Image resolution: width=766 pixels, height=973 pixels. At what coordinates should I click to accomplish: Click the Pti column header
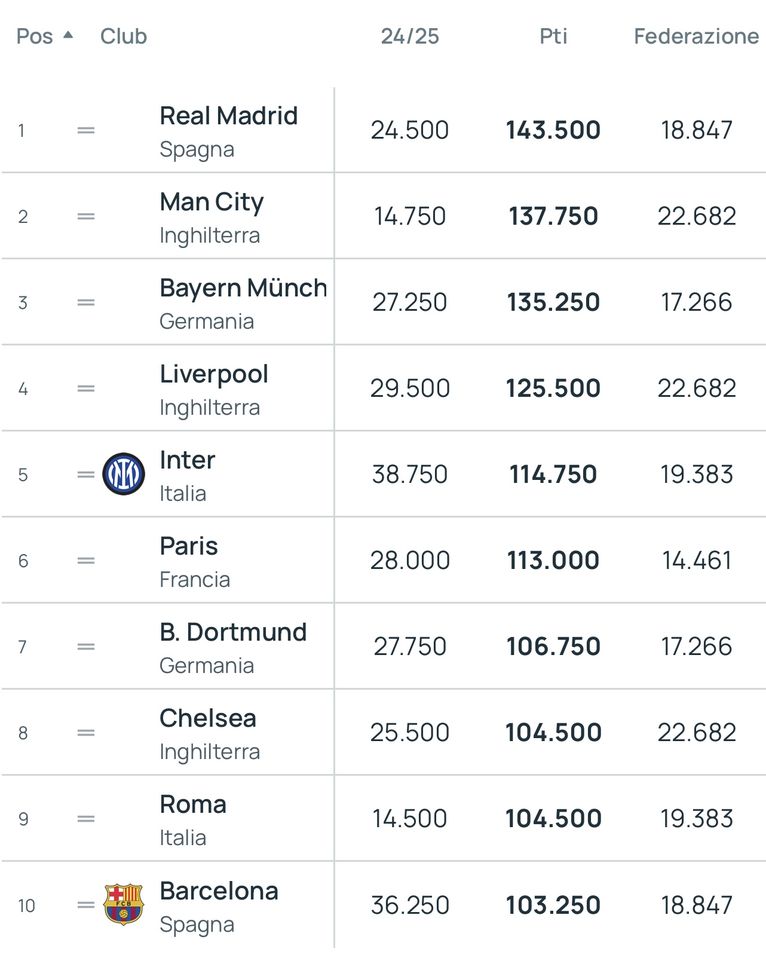point(553,36)
